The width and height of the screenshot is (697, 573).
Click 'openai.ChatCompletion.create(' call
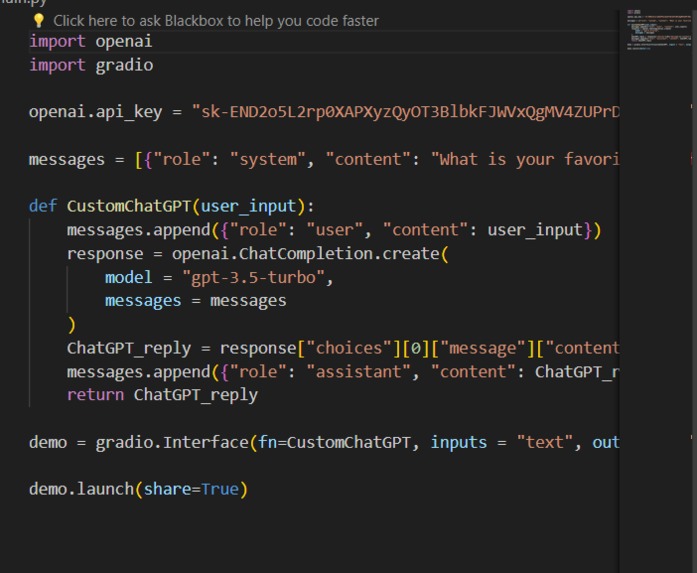click(x=310, y=253)
